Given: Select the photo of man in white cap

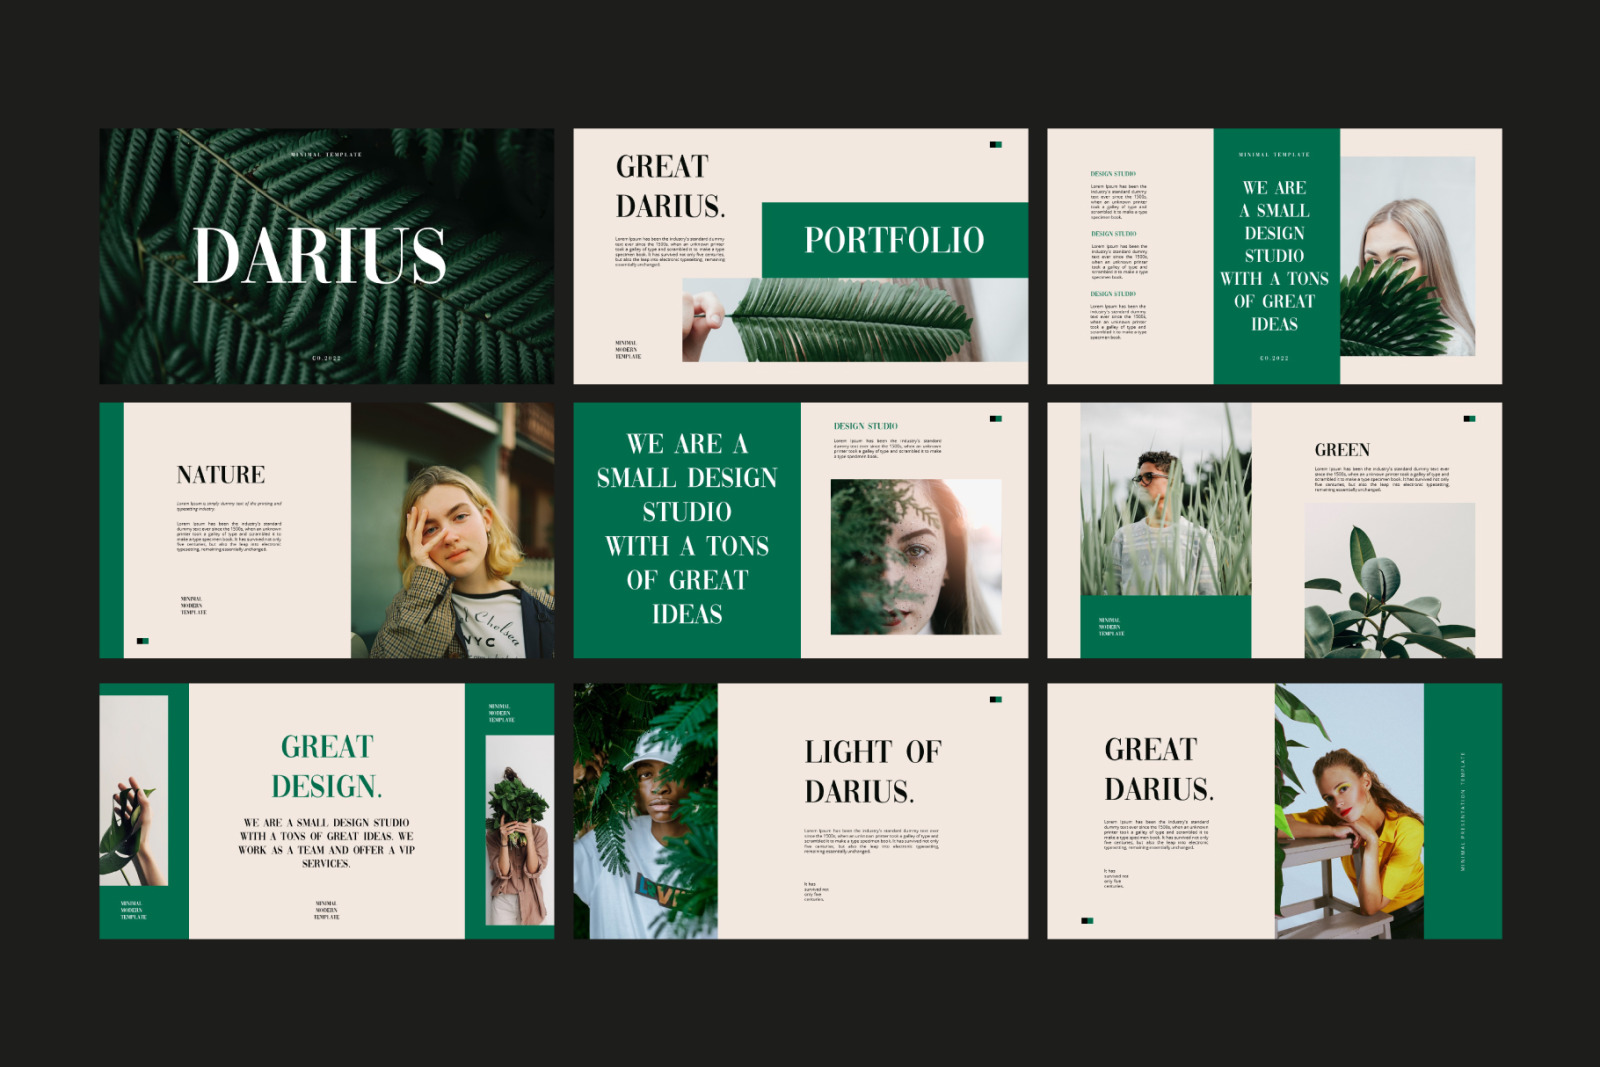Looking at the screenshot, I should [x=645, y=811].
